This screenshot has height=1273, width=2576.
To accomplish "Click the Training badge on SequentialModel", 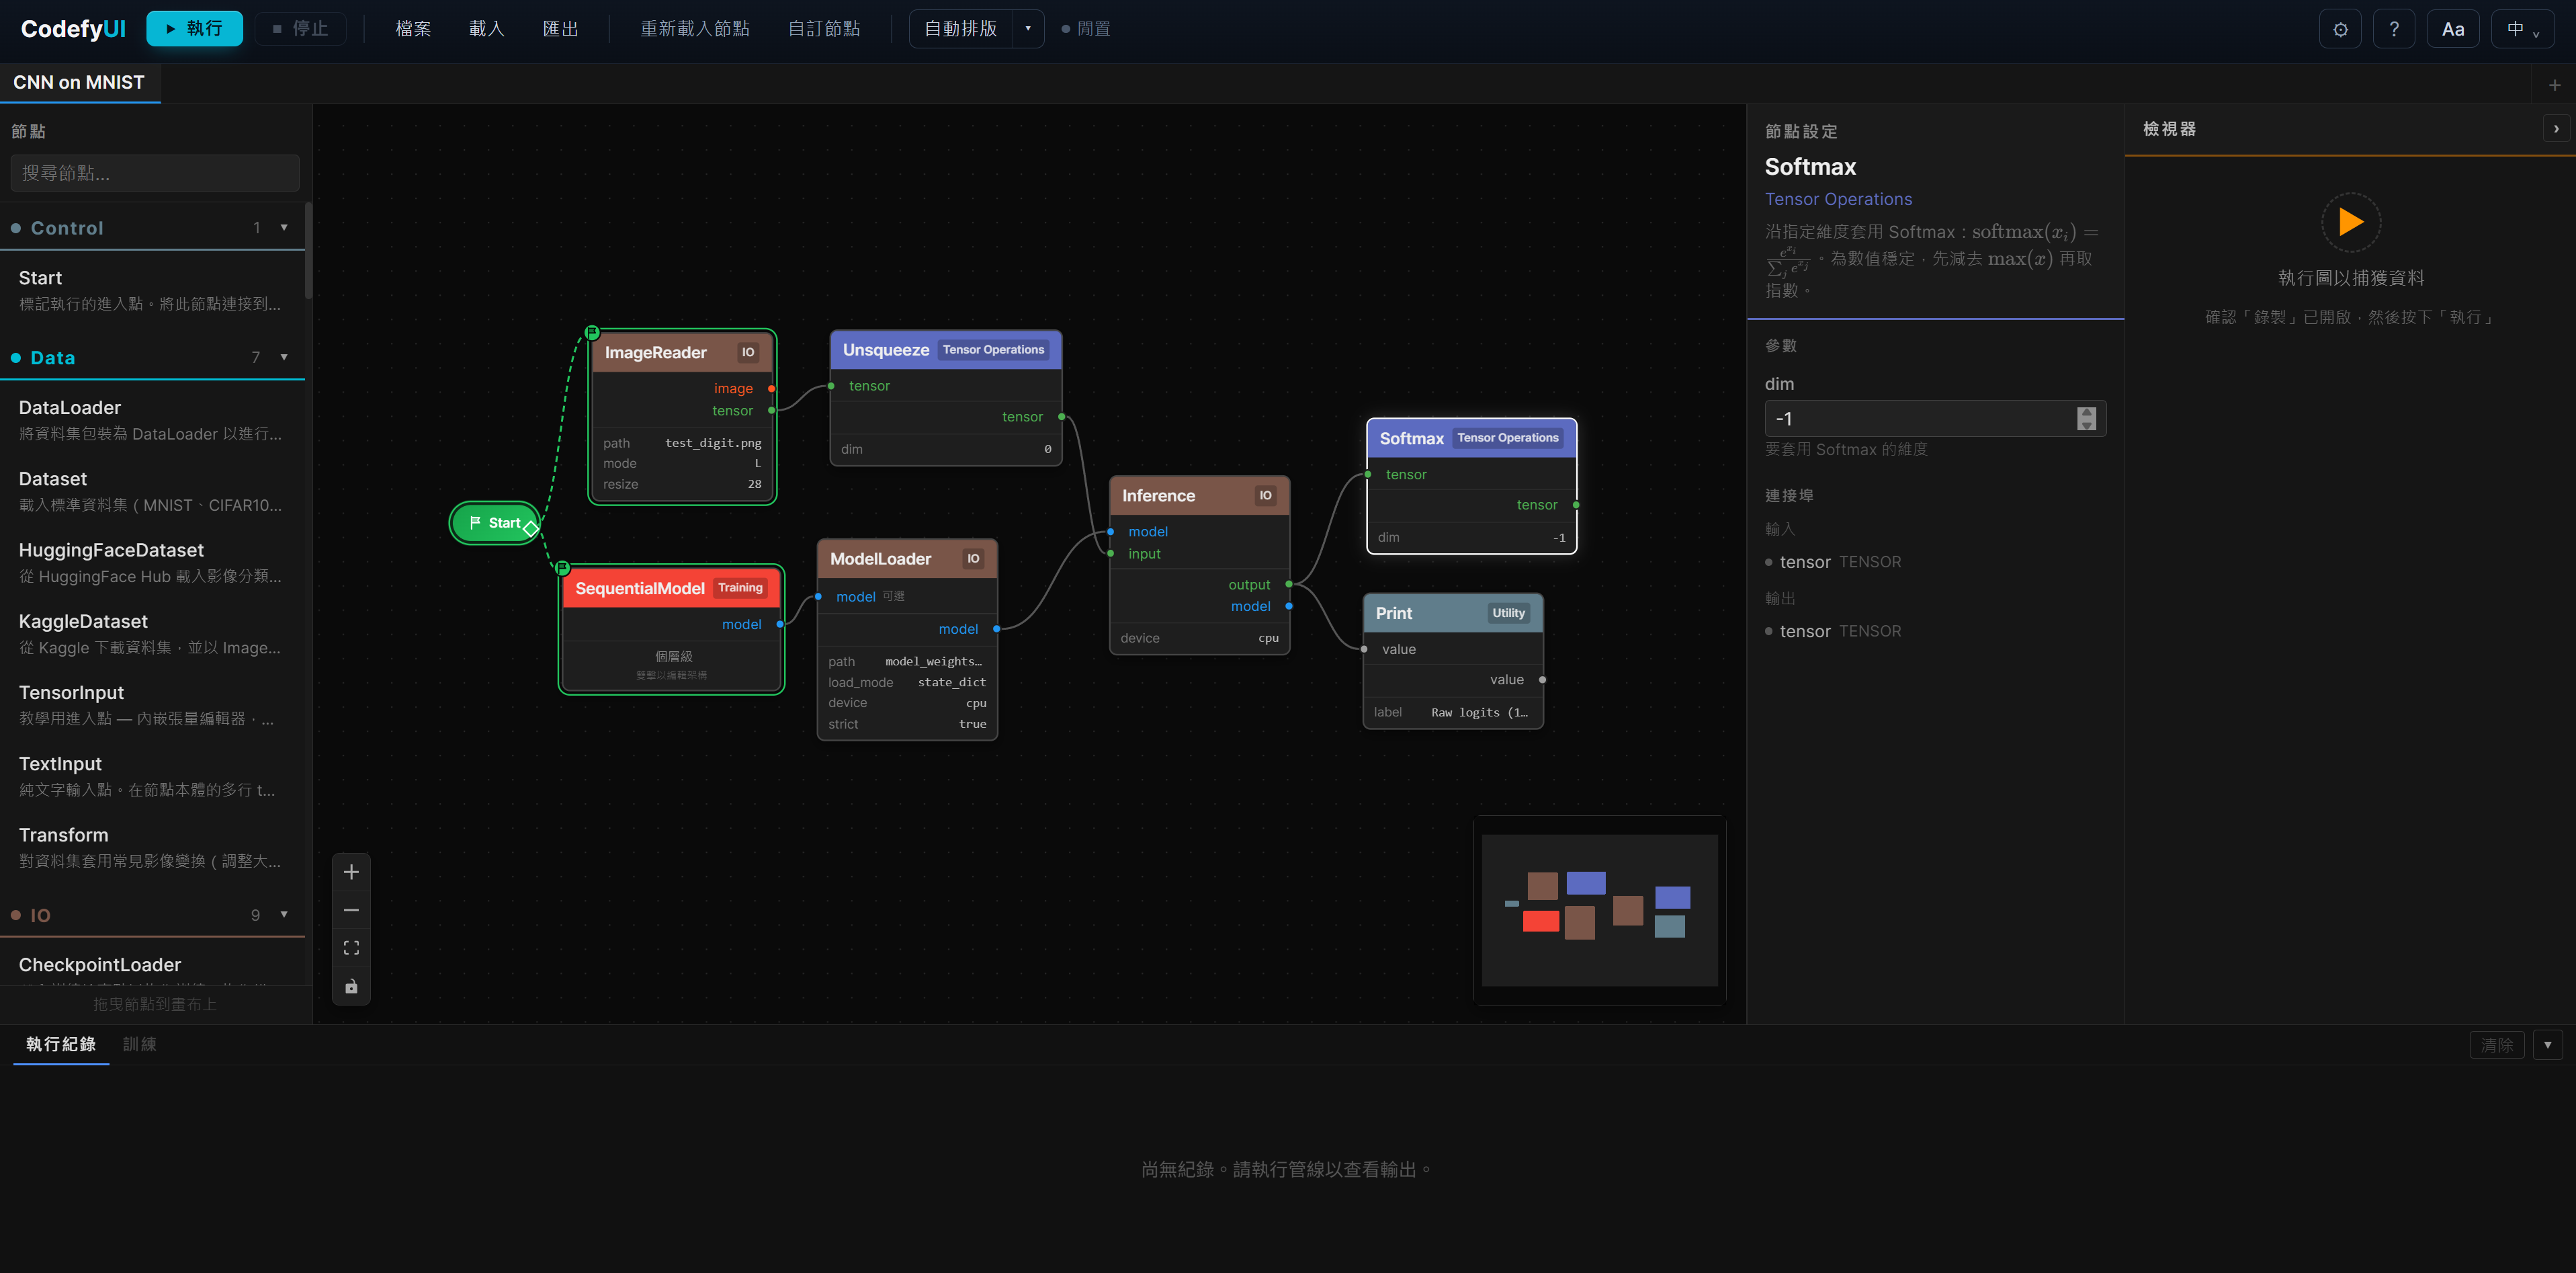I will point(740,588).
